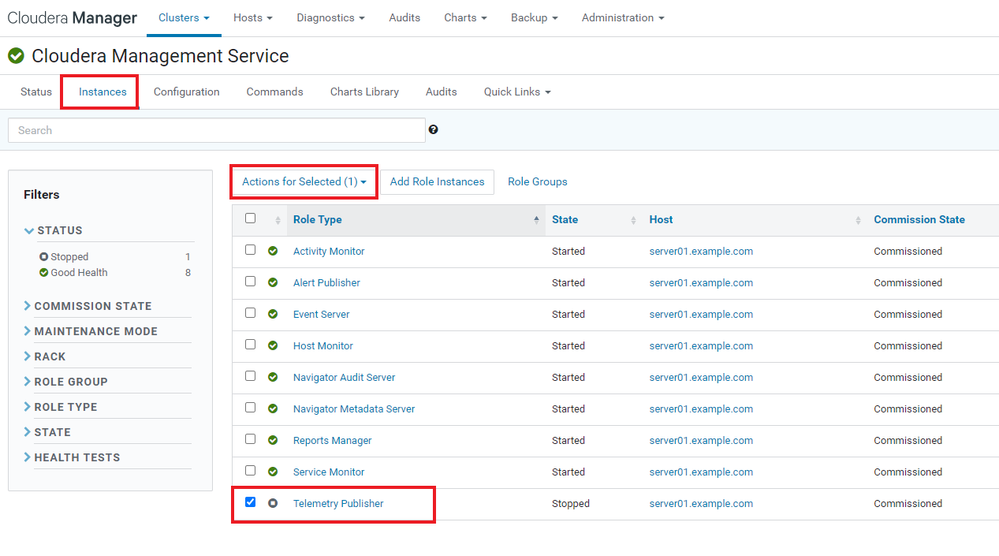The height and width of the screenshot is (556, 999).
Task: Check the Navigator Metadata Server checkbox
Action: 250,408
